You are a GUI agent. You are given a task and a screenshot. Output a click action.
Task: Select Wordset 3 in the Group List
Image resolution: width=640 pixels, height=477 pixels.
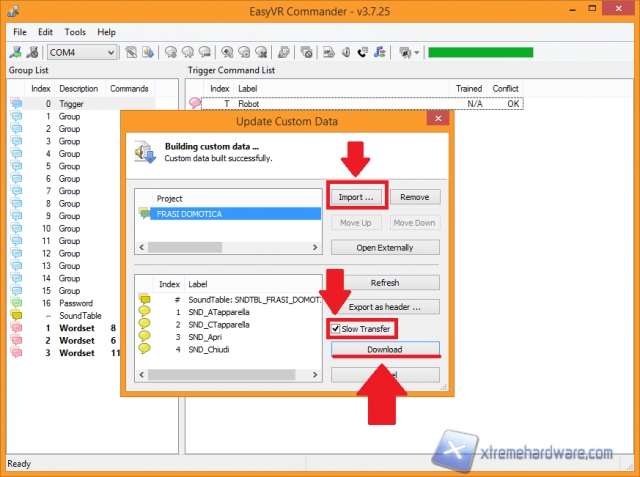[76, 352]
